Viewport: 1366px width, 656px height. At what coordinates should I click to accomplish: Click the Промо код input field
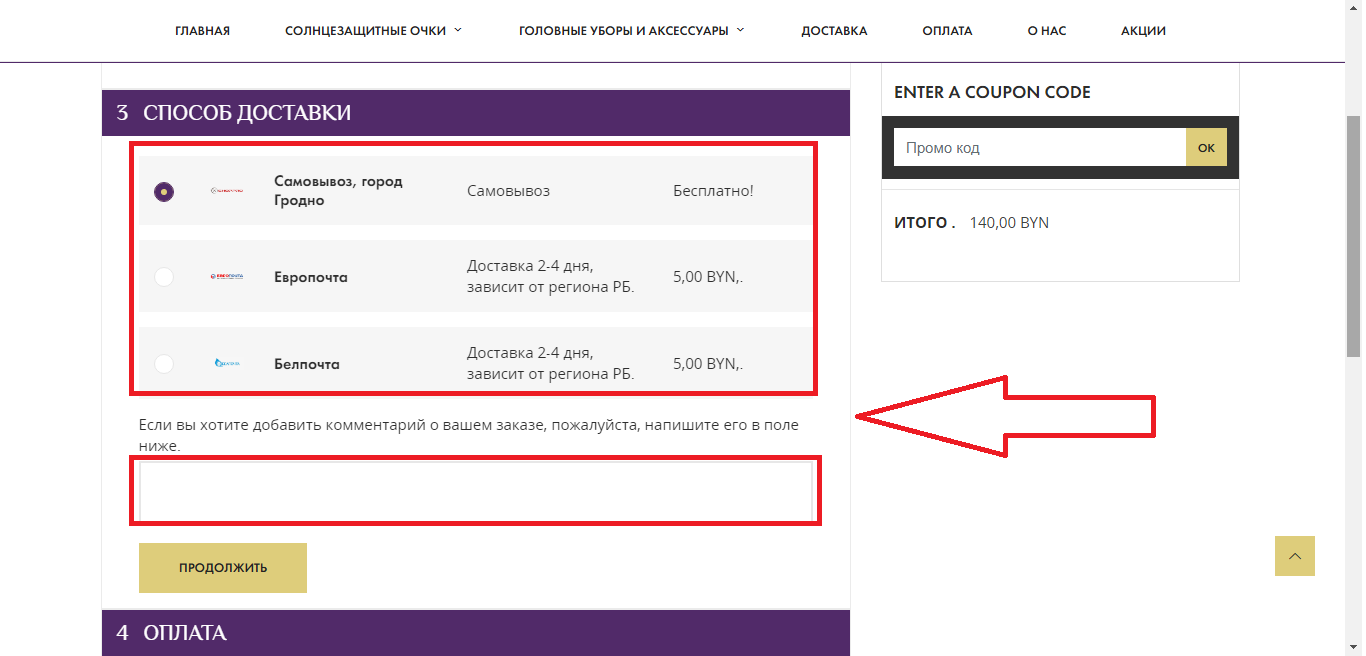1039,148
